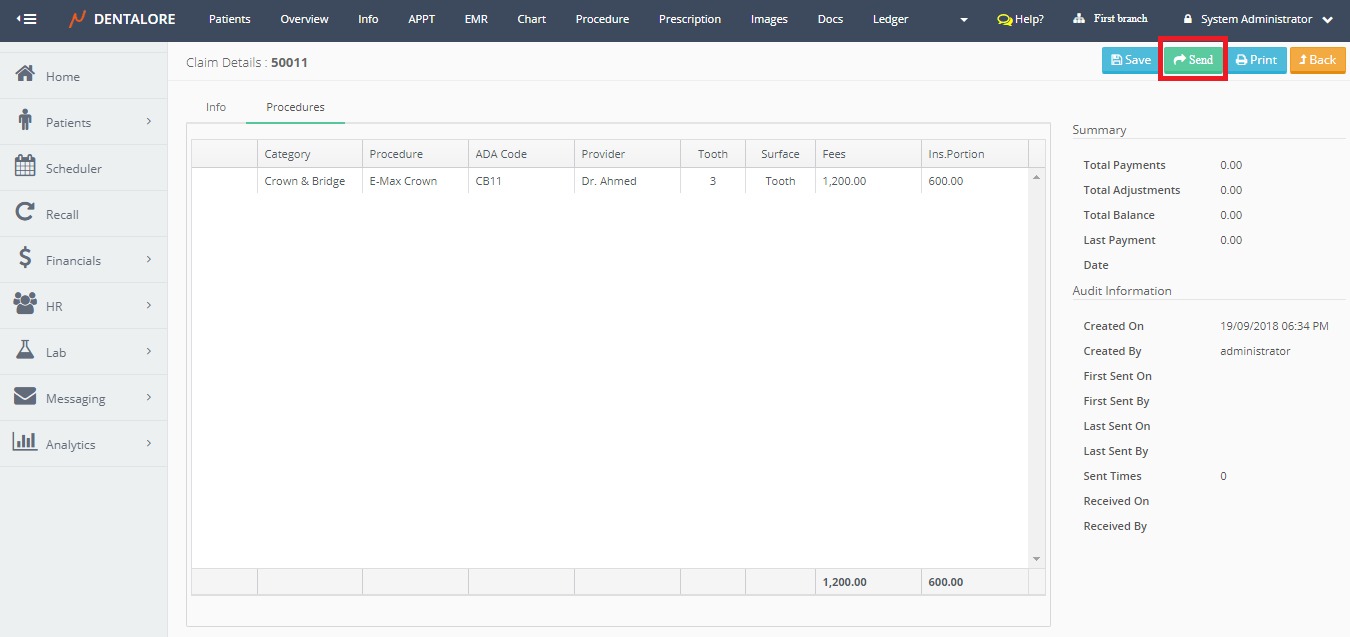Expand the HR sidebar submenu

[x=149, y=306]
